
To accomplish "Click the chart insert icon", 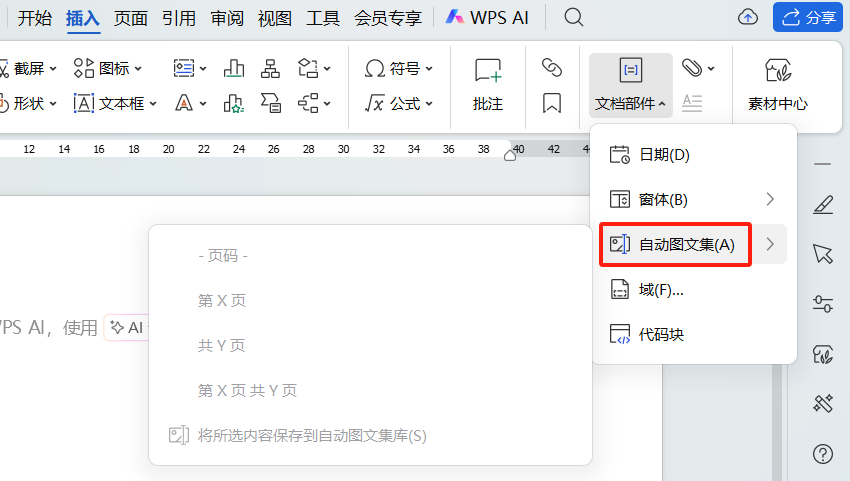I will point(234,68).
